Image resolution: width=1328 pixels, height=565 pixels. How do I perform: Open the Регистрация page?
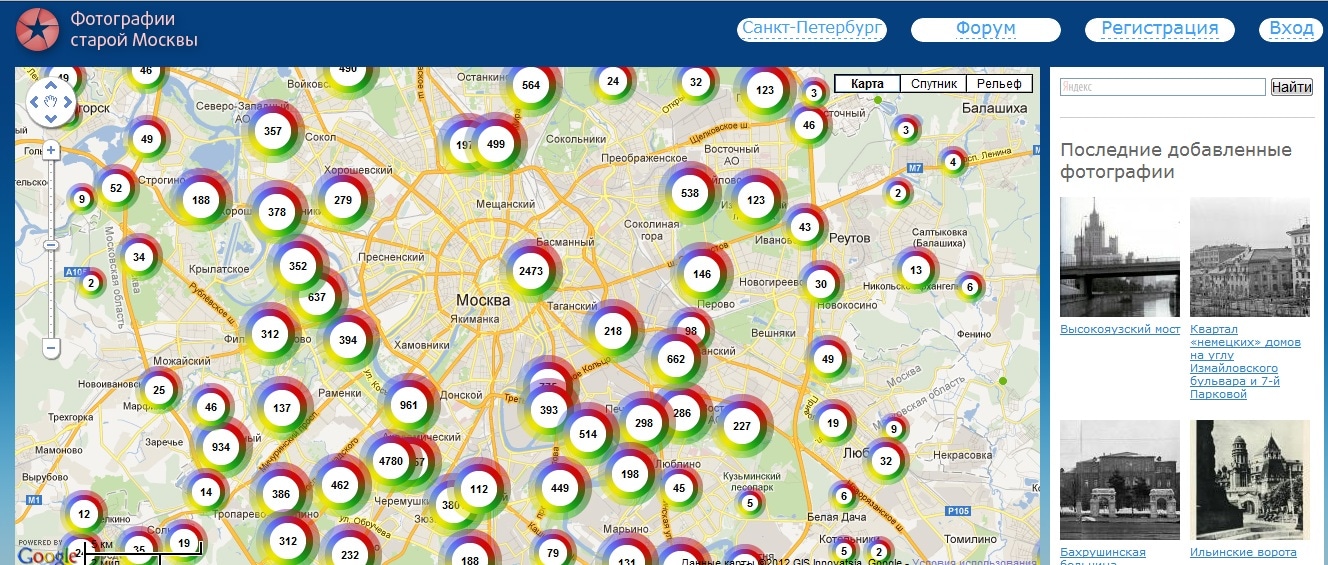(x=1159, y=29)
